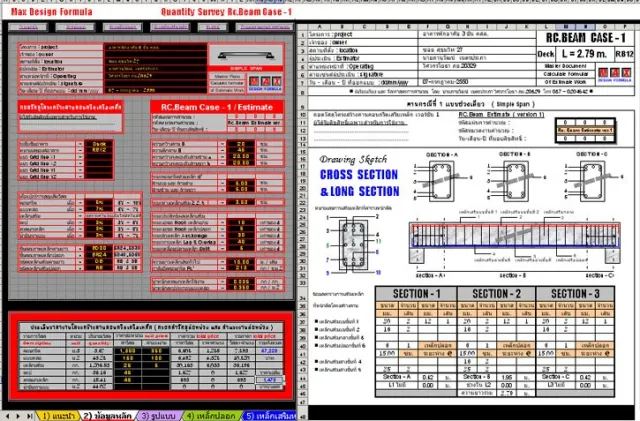640x421 pixels.
Task: Open the 3) รูปแบบ sheet tab
Action: coord(159,416)
